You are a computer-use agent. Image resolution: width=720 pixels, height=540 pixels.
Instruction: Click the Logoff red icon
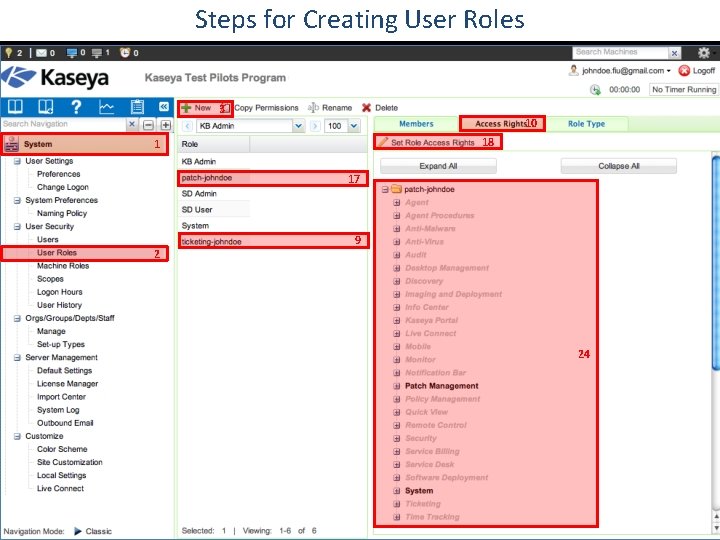684,71
